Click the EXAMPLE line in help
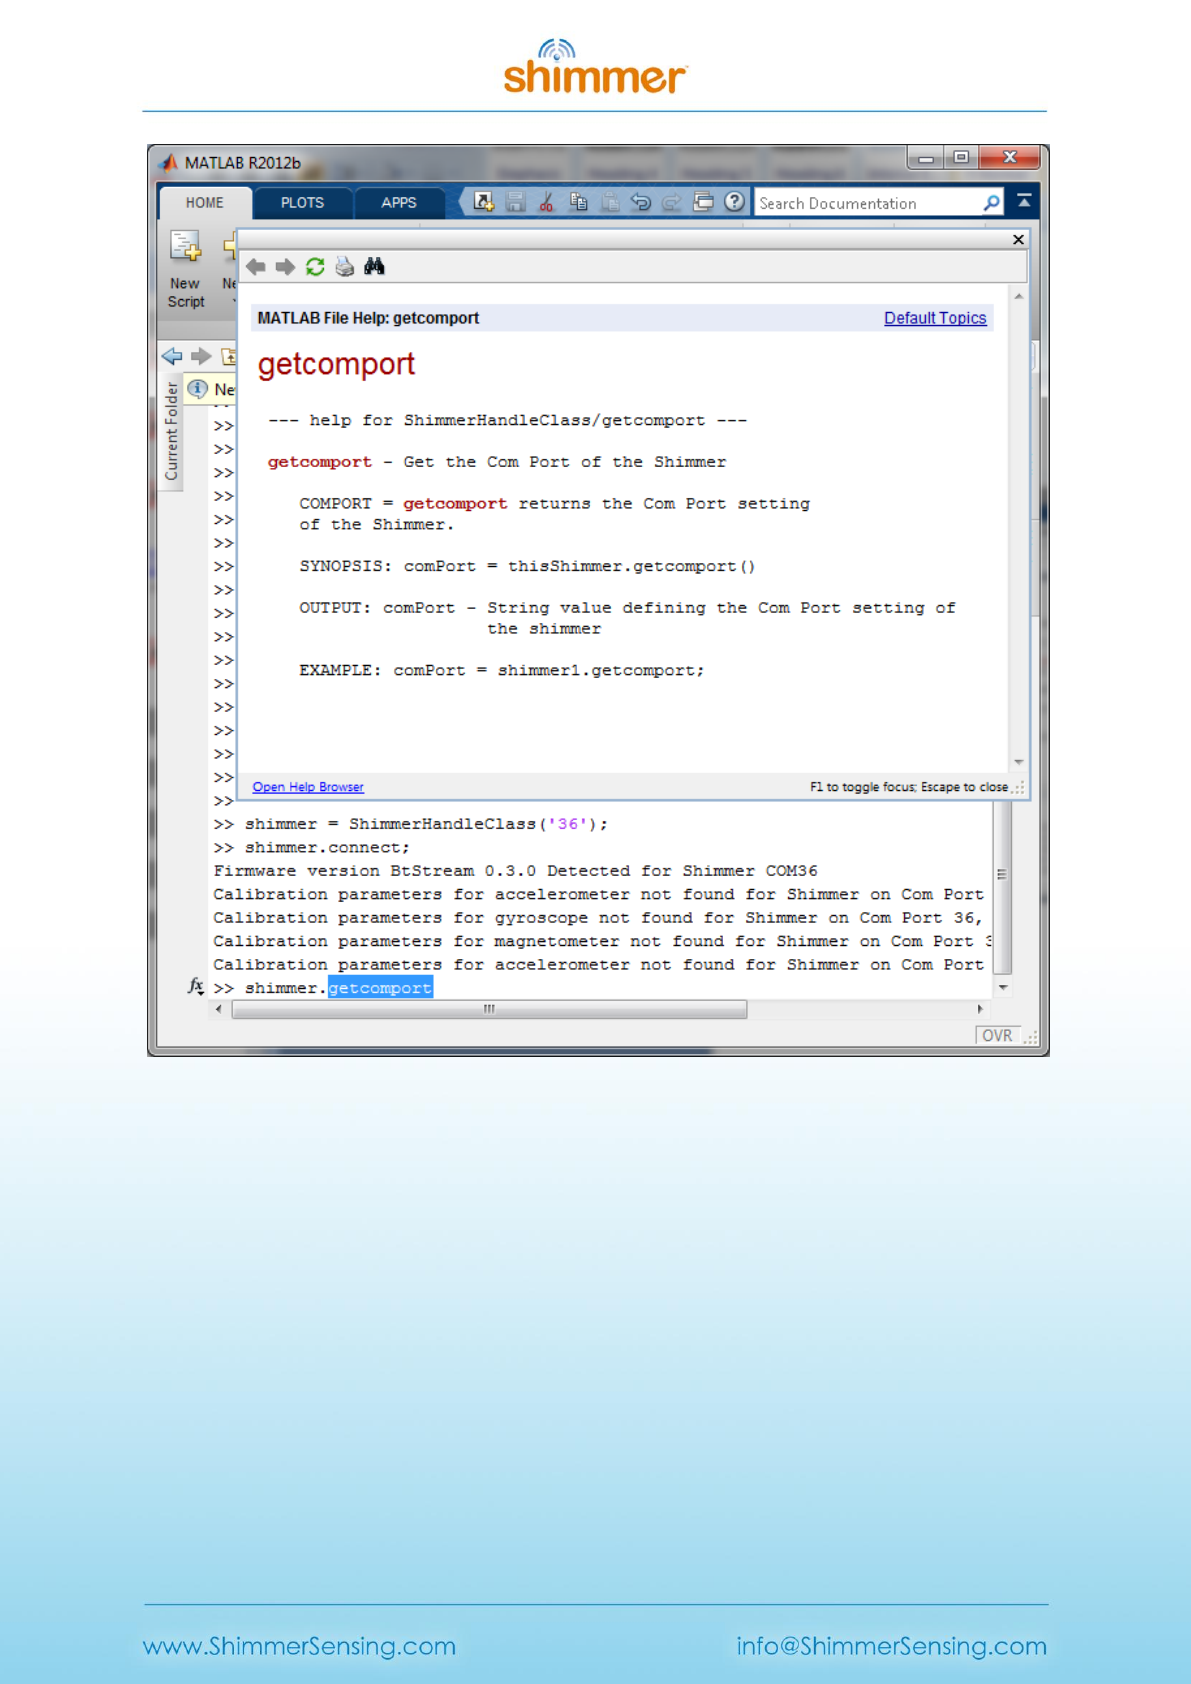 click(x=501, y=670)
